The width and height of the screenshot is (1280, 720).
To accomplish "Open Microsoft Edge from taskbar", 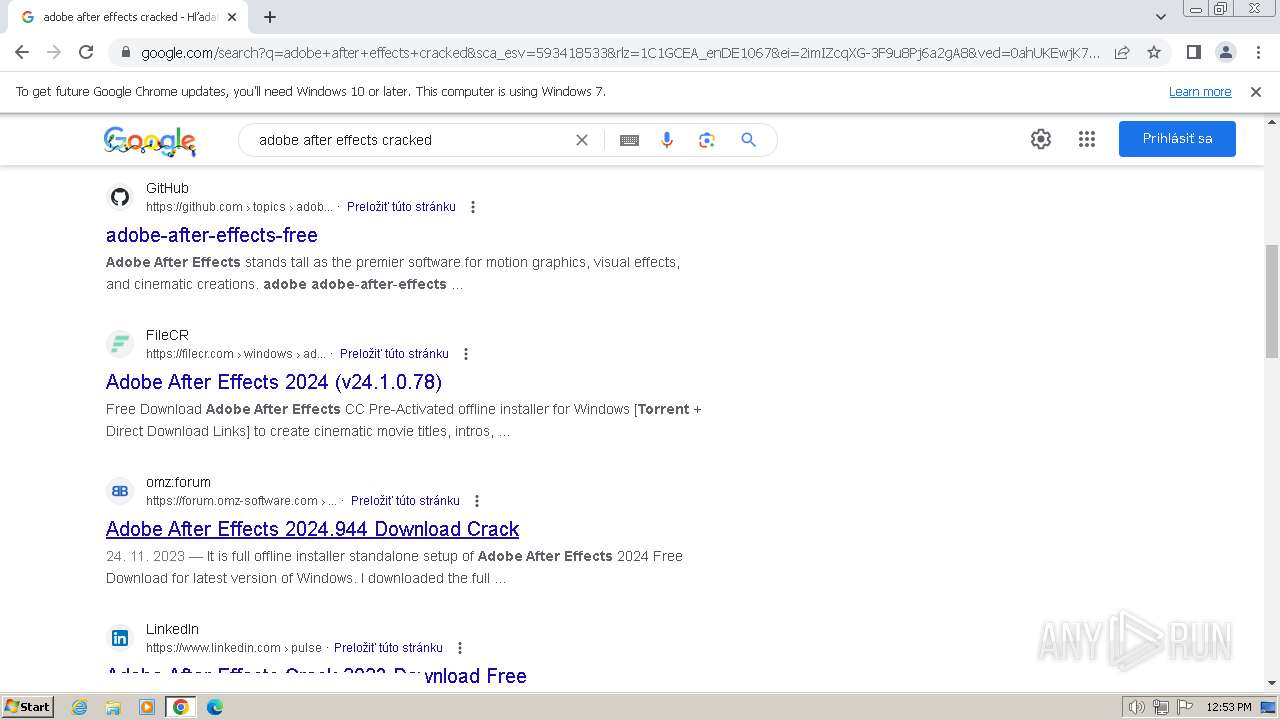I will click(214, 707).
